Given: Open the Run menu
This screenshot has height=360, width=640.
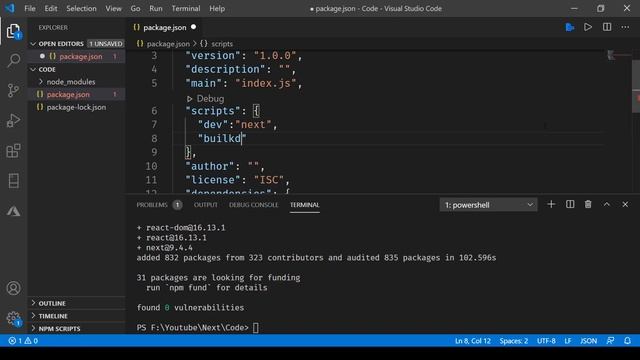Looking at the screenshot, I should click(x=156, y=8).
